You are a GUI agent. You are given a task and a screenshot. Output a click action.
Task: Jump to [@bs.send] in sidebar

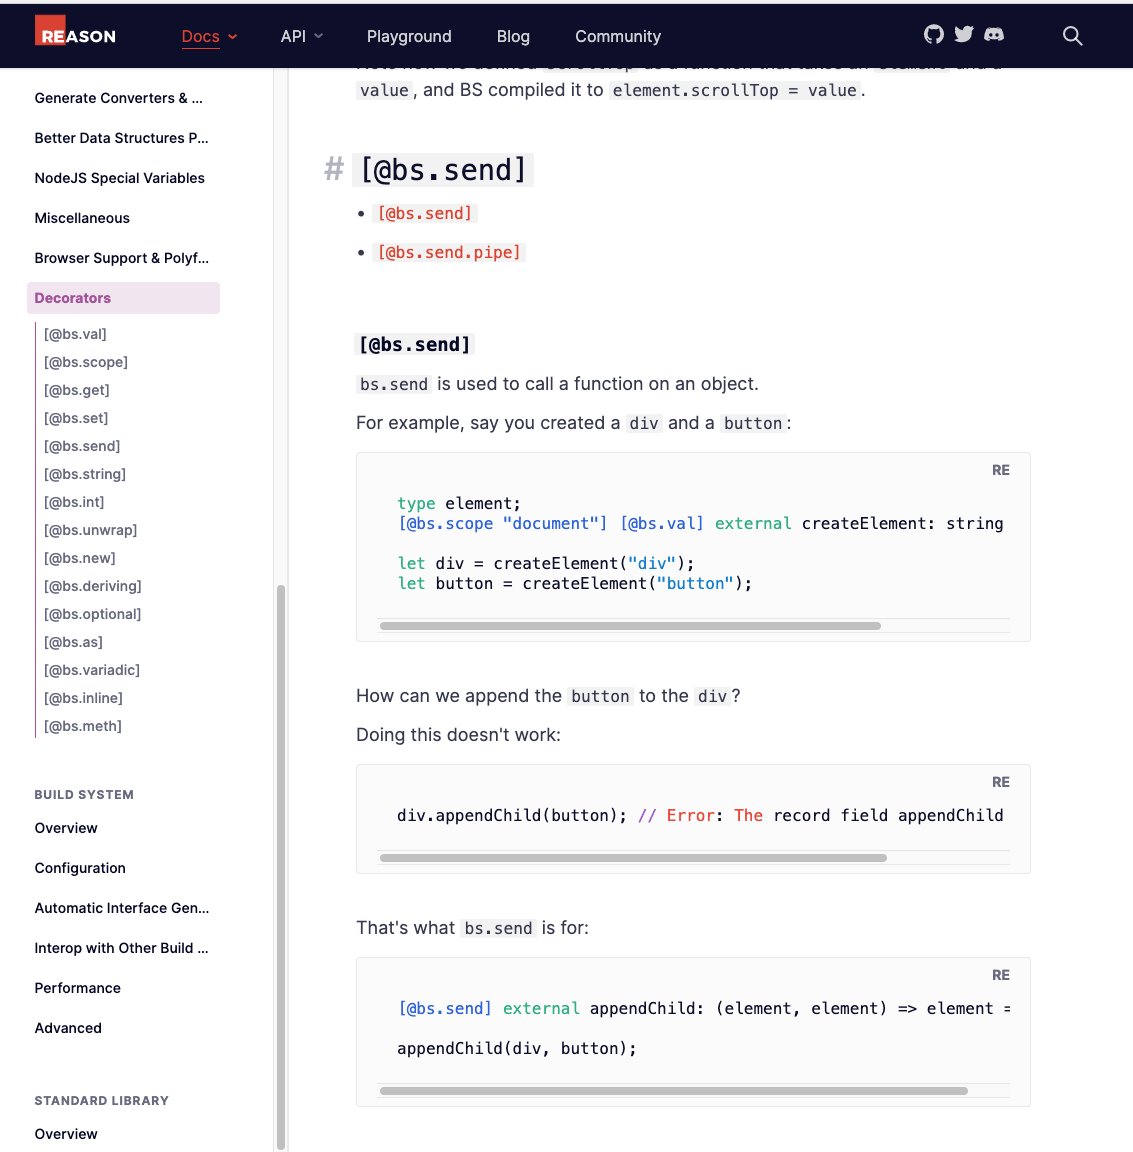pyautogui.click(x=82, y=446)
